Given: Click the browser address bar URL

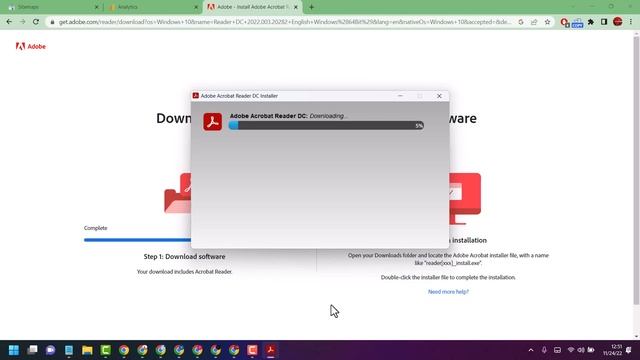Looking at the screenshot, I should [284, 22].
